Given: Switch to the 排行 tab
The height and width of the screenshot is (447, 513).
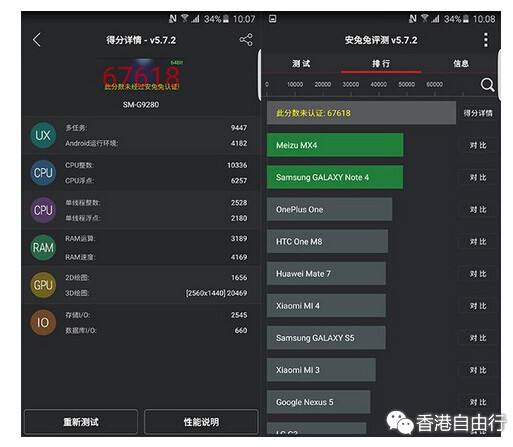Looking at the screenshot, I should click(x=381, y=63).
